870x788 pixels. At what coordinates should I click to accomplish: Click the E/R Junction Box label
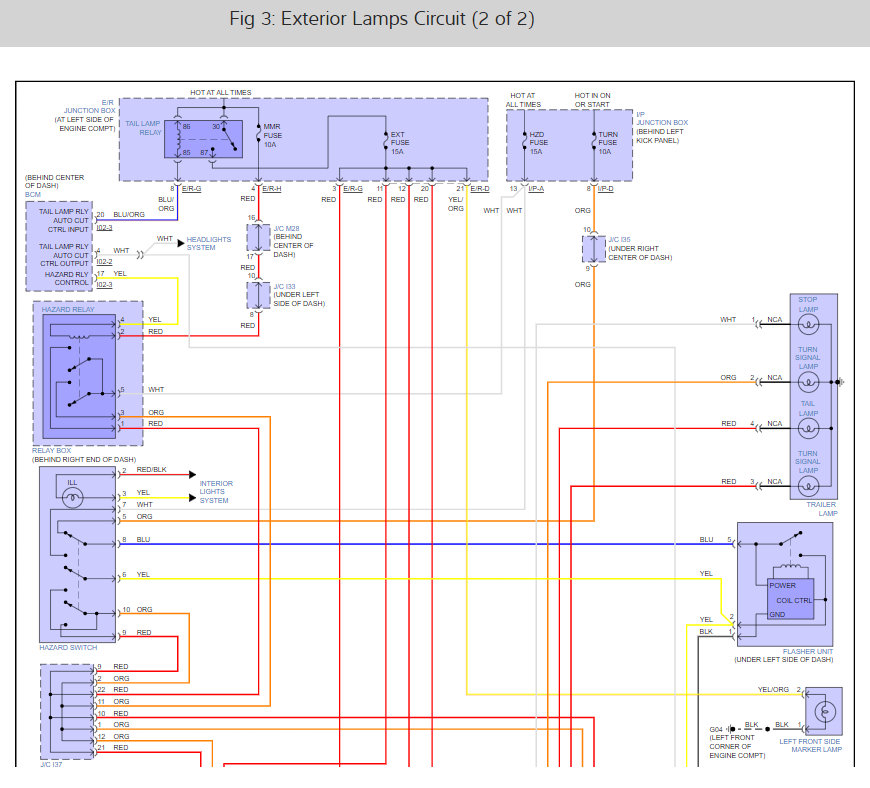[x=89, y=107]
